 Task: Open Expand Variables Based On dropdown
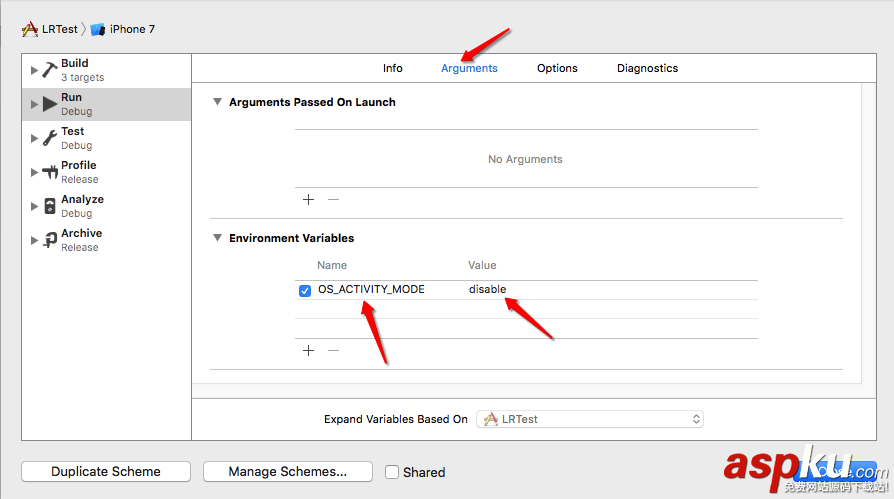point(589,419)
